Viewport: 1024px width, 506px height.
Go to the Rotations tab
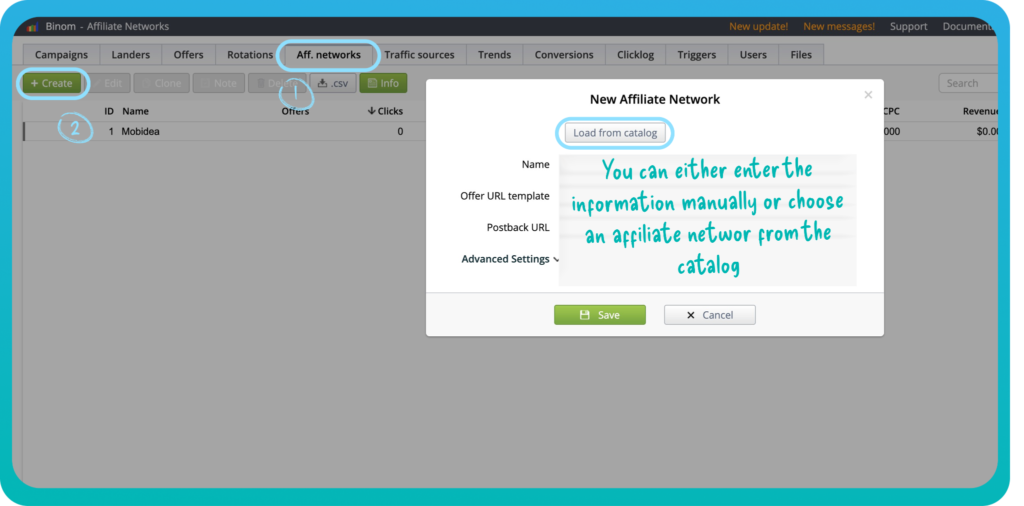(x=249, y=55)
